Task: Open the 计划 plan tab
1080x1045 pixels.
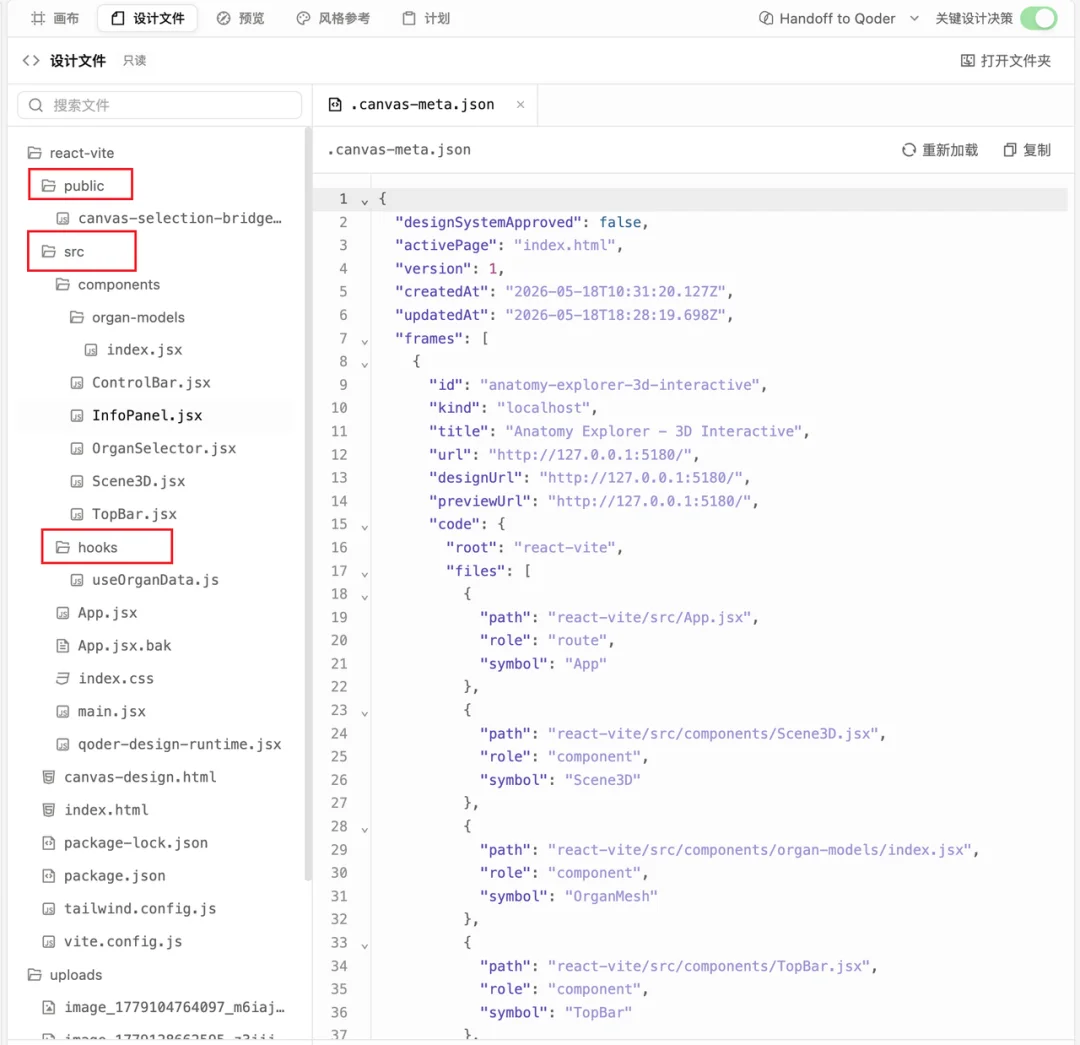Action: (x=426, y=19)
